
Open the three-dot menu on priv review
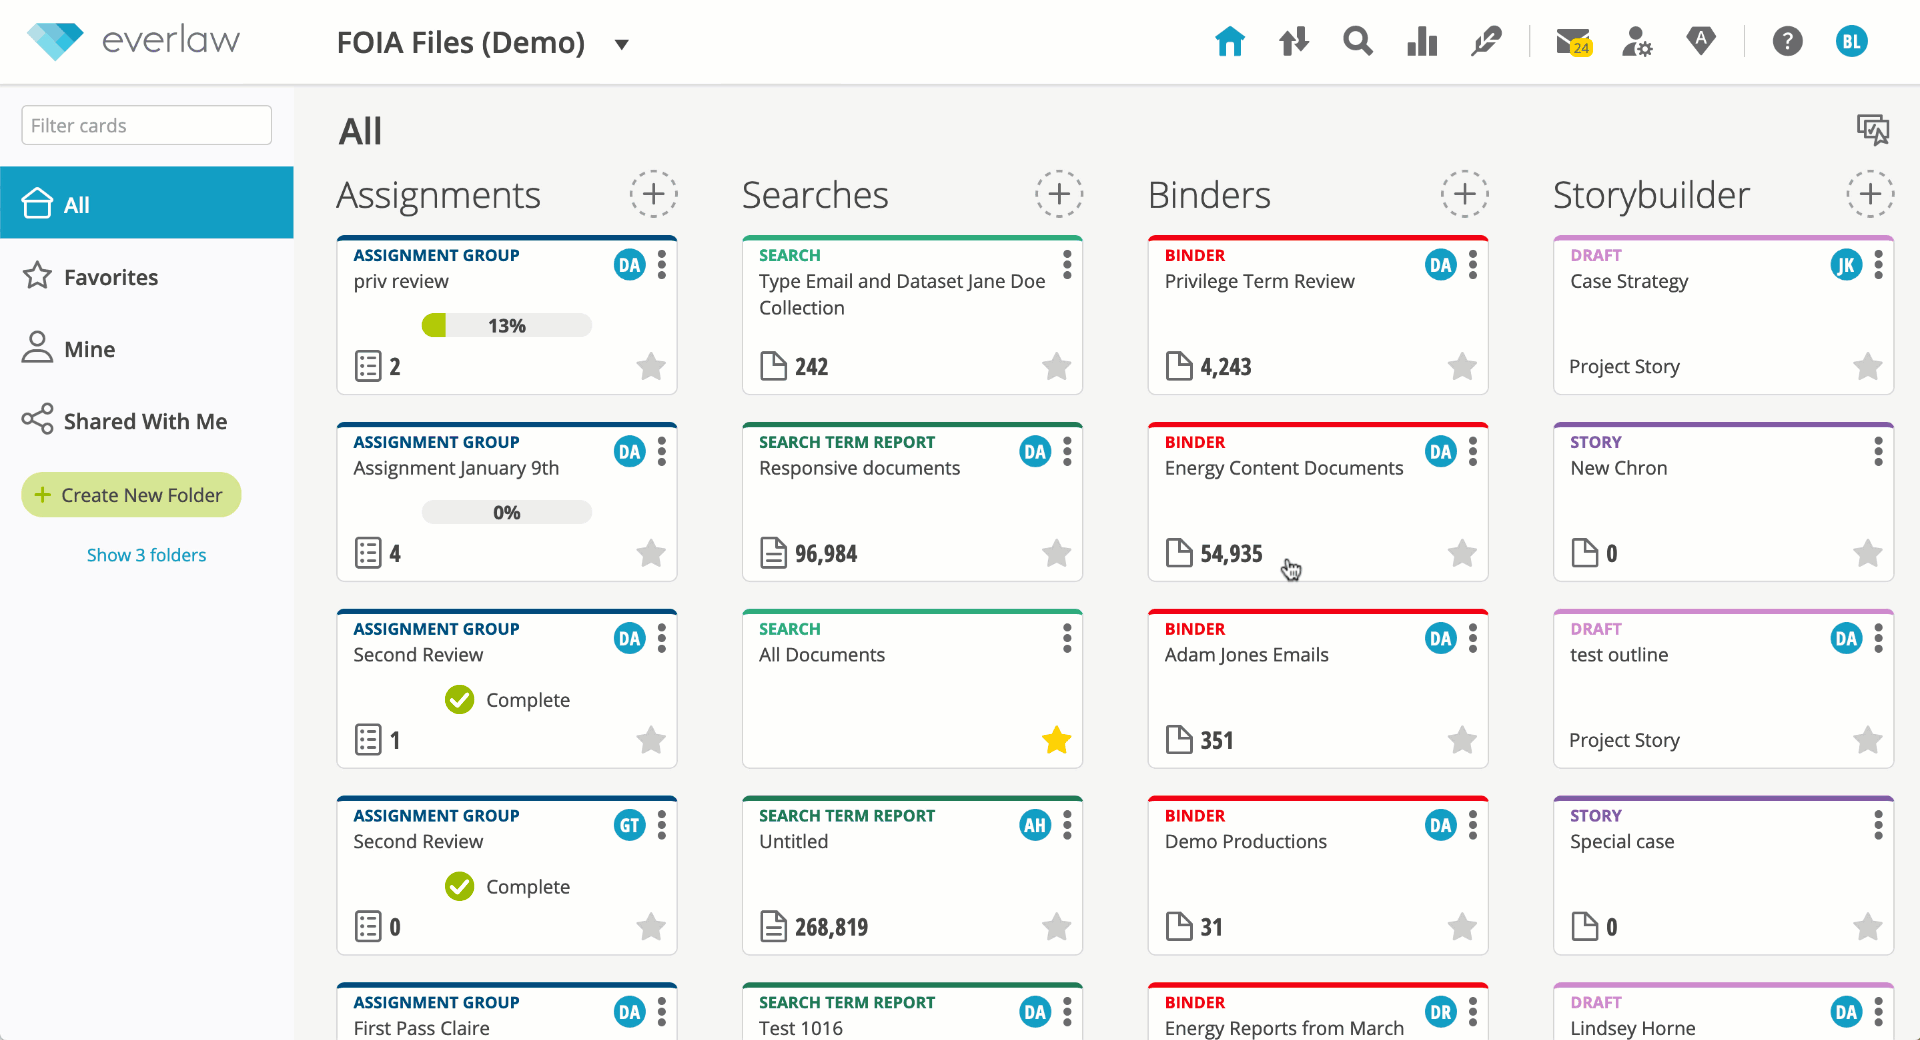tap(662, 265)
